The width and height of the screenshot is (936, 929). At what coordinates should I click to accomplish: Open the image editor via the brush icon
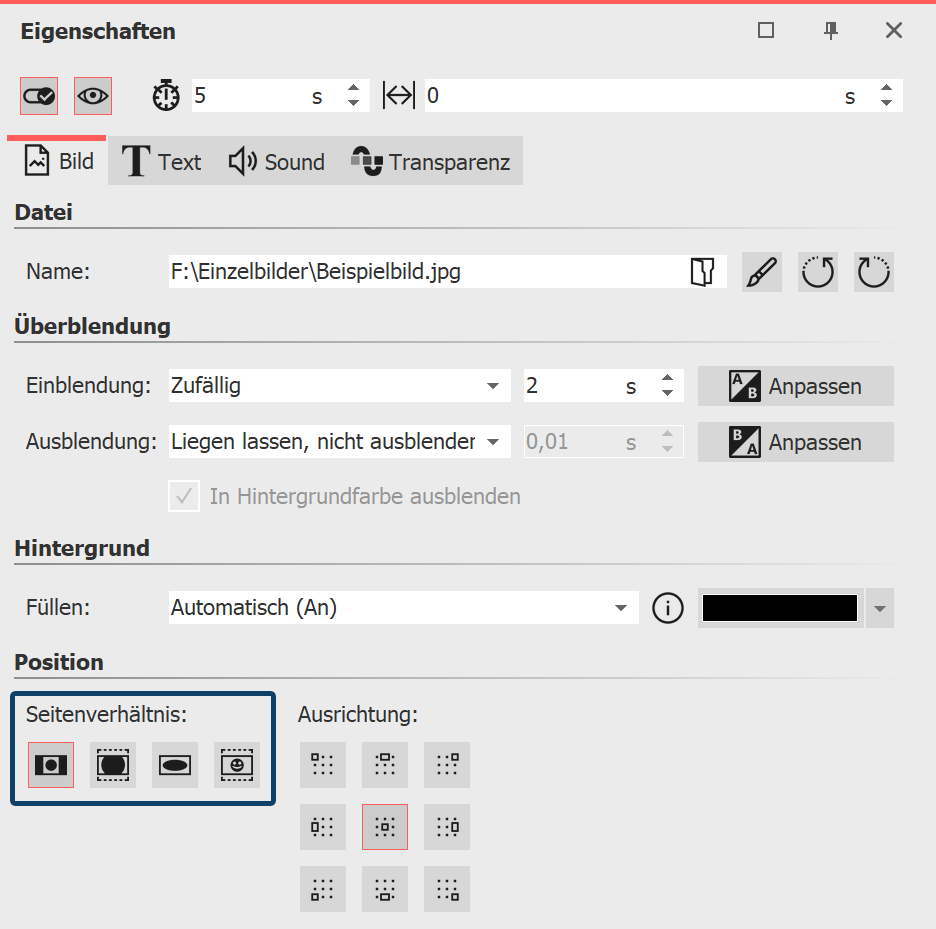point(761,271)
